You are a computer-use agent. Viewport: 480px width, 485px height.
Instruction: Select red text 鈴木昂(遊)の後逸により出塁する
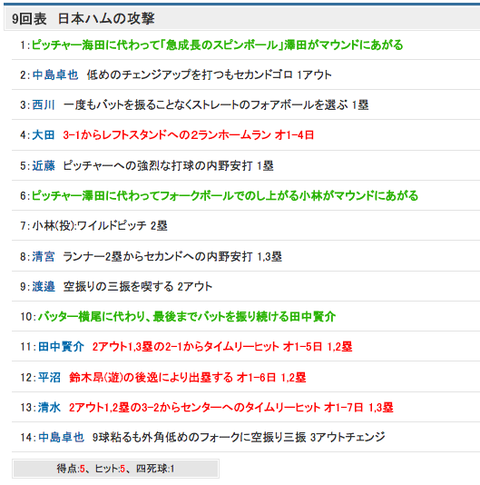coord(151,377)
